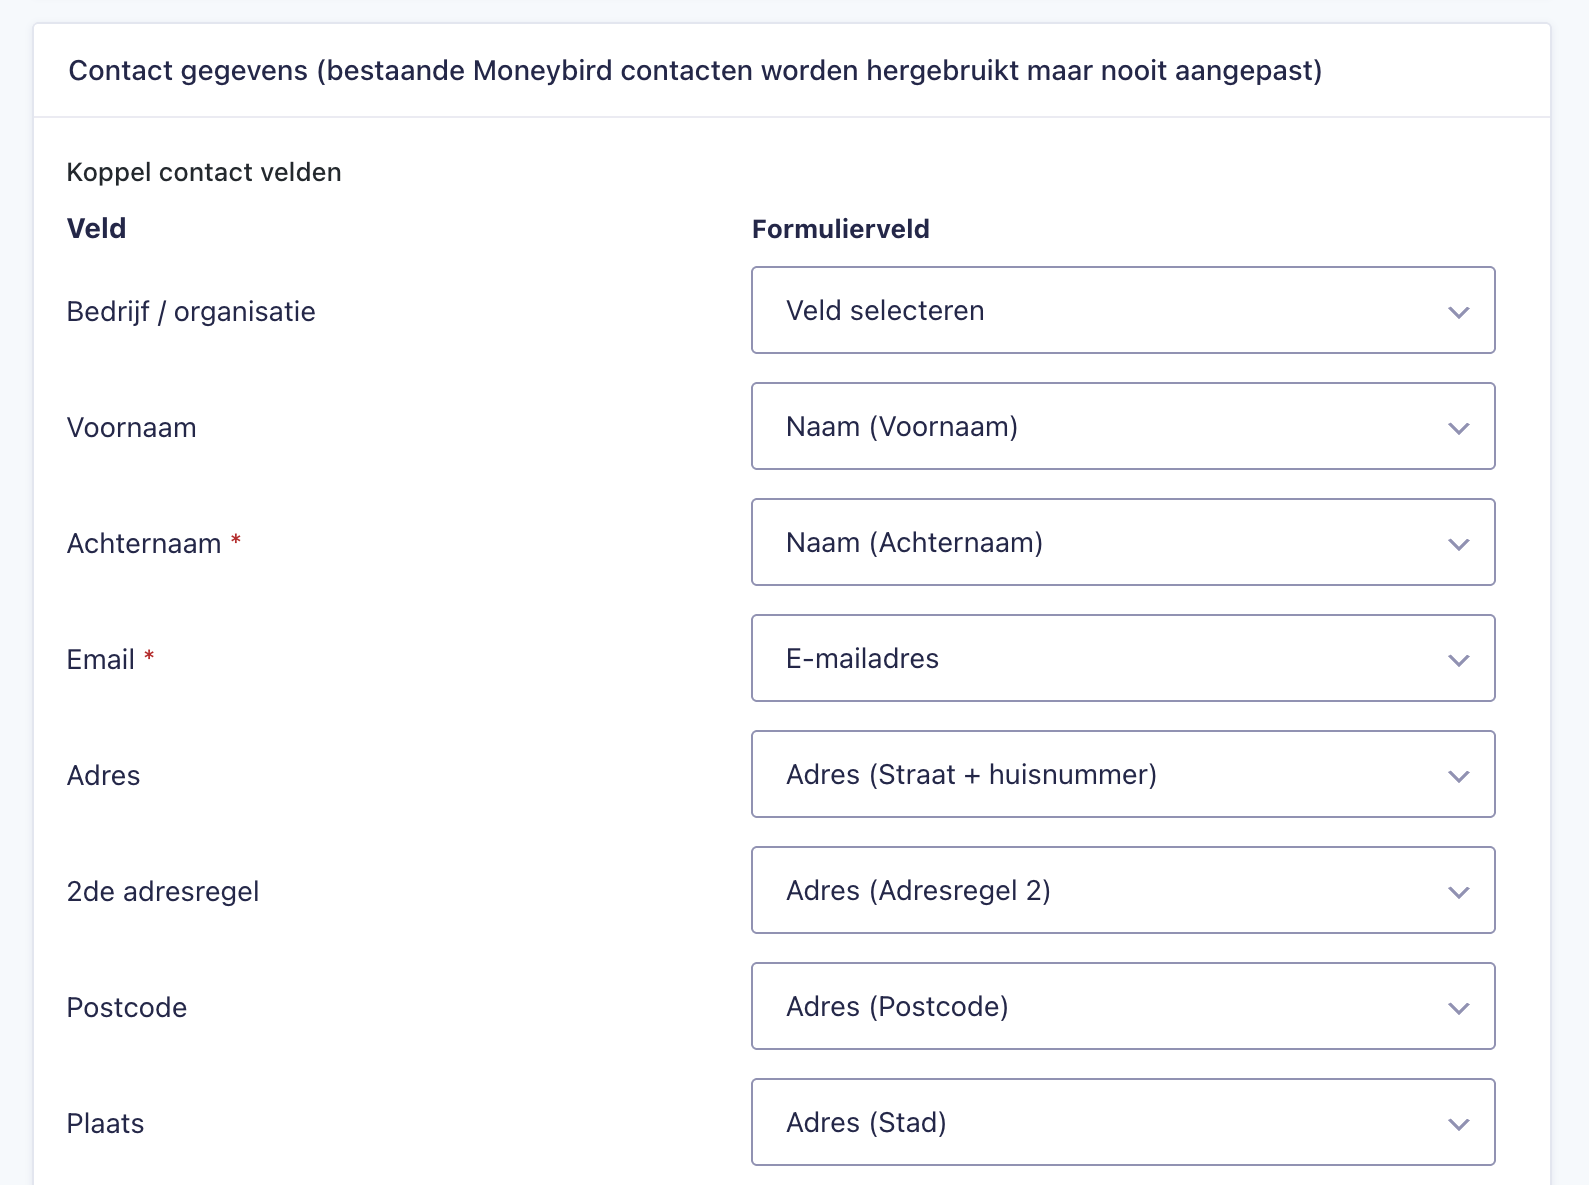
Task: Open the 'Naam (Achternaam)' dropdown
Action: click(x=1122, y=542)
